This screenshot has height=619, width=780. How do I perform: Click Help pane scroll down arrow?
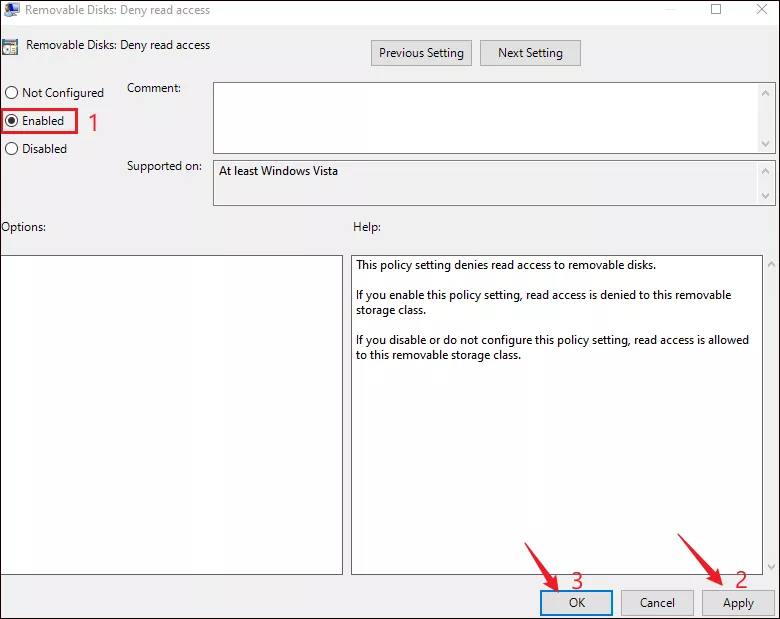[x=771, y=567]
